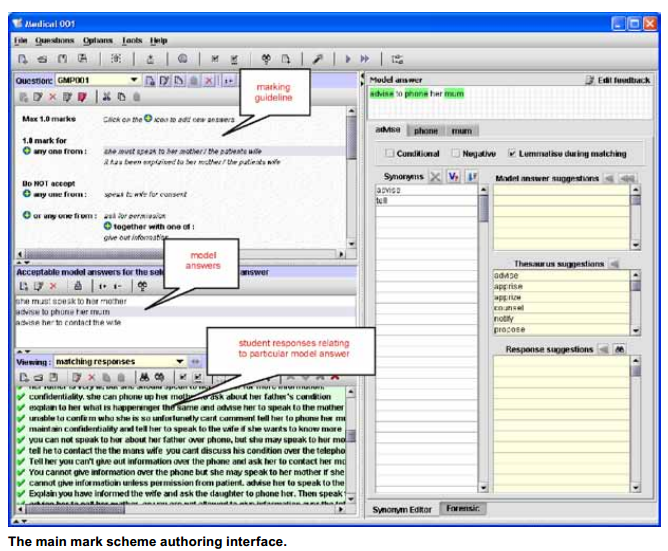The image size is (668, 551).
Task: Switch to the Forensic tab
Action: point(463,508)
